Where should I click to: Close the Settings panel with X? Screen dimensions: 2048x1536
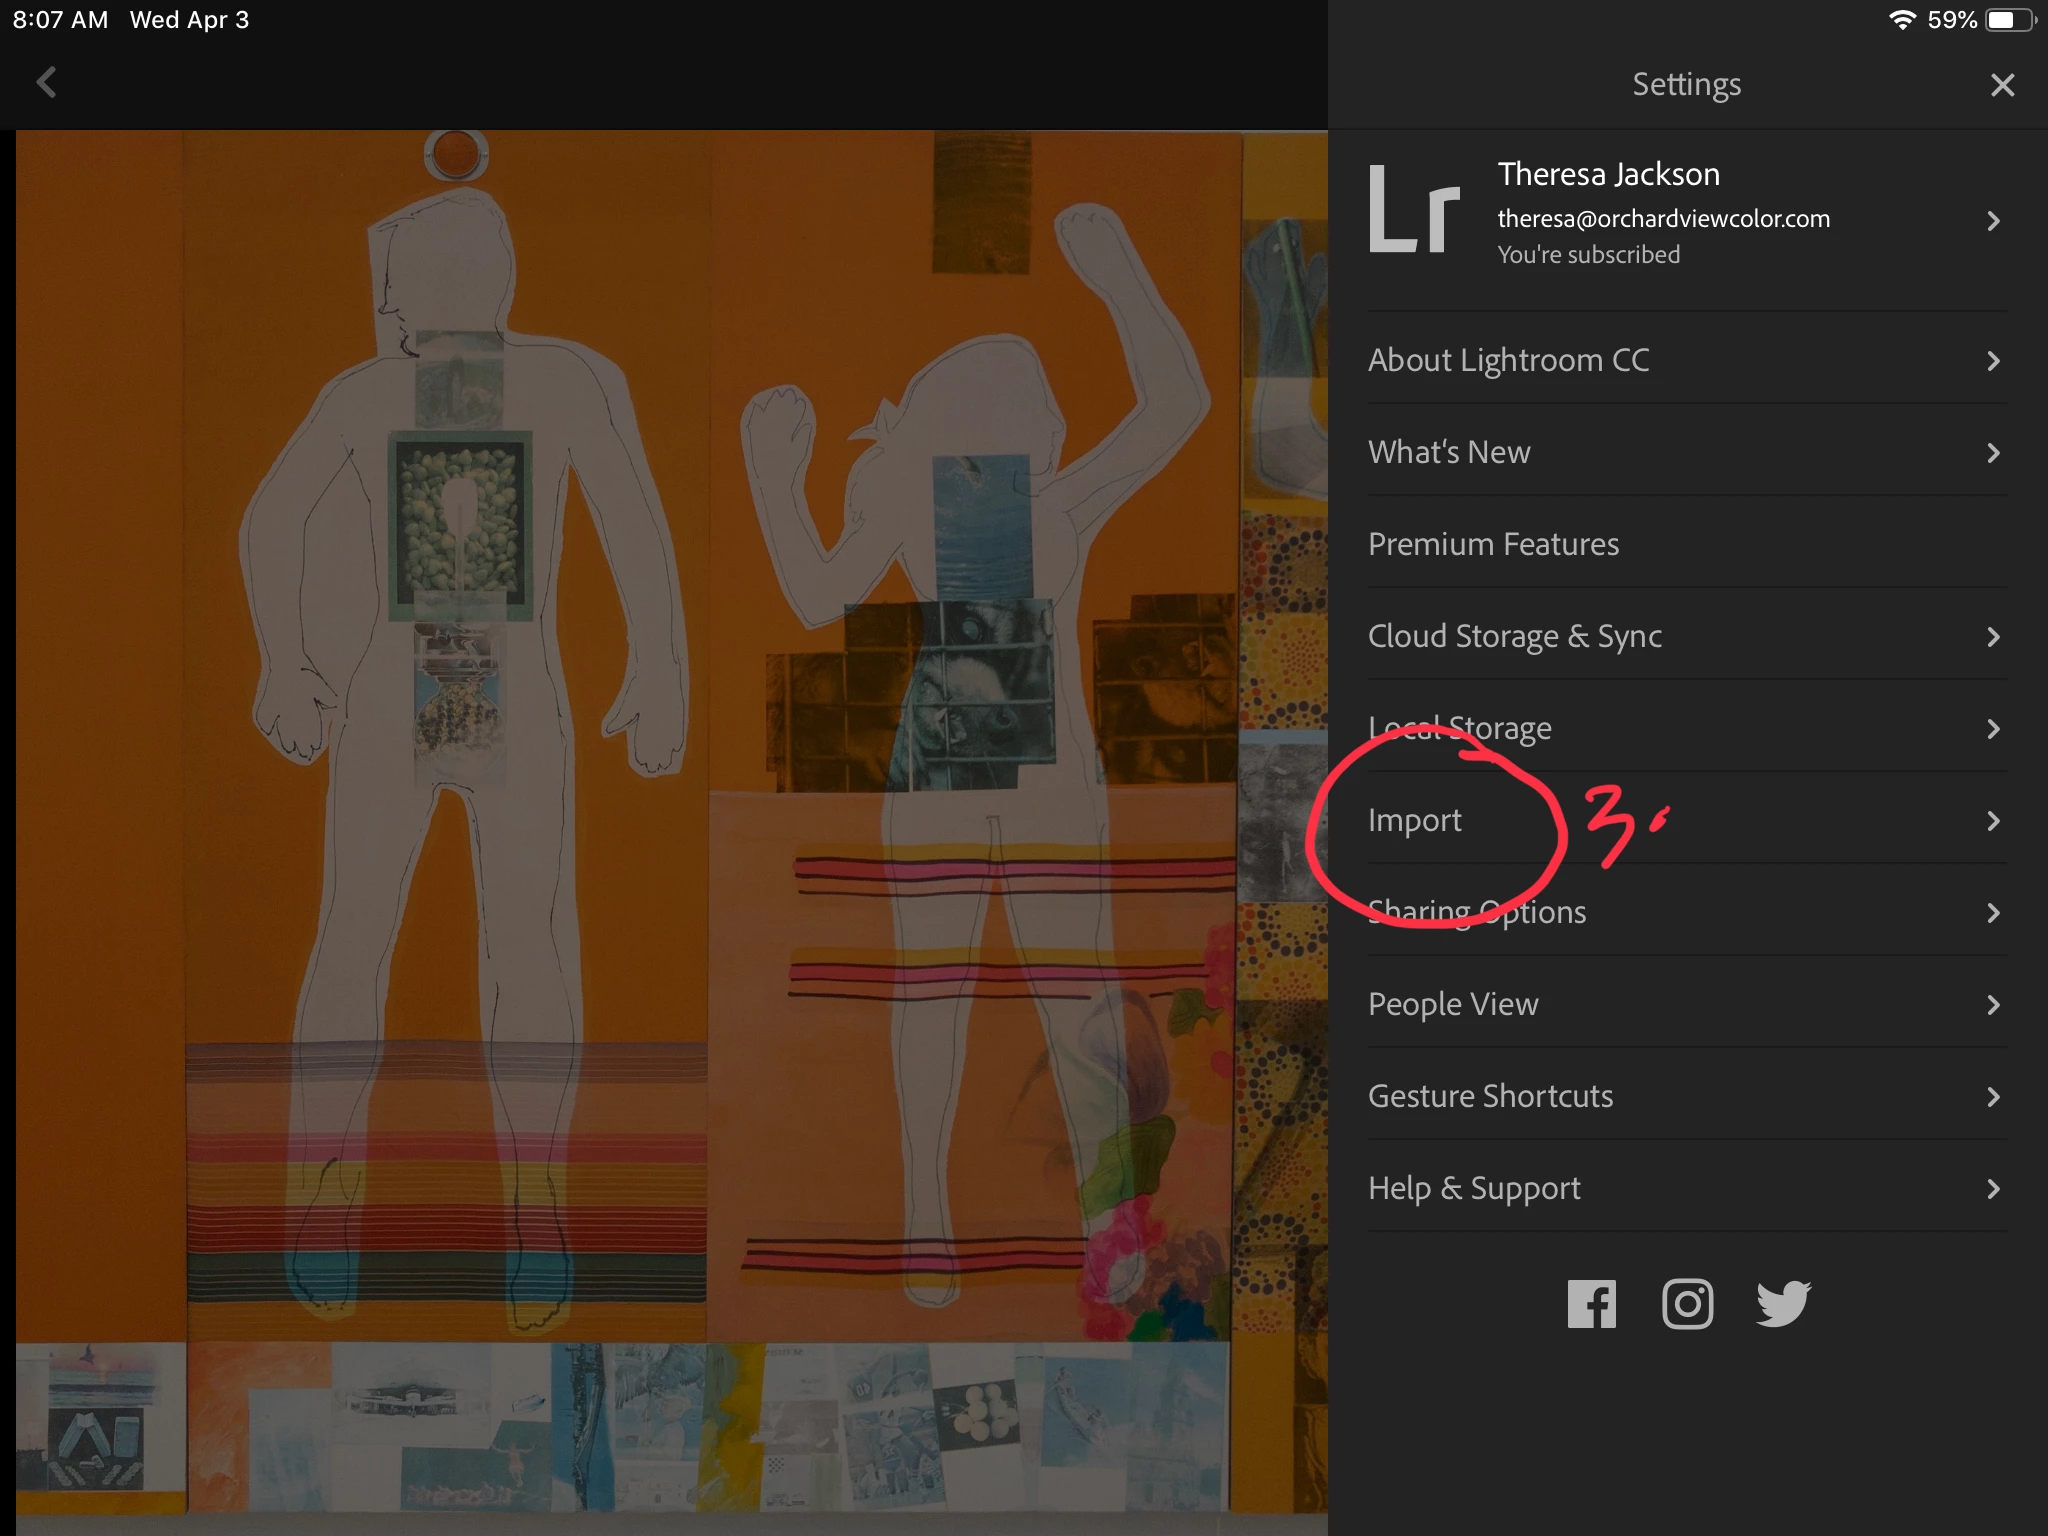point(2002,85)
